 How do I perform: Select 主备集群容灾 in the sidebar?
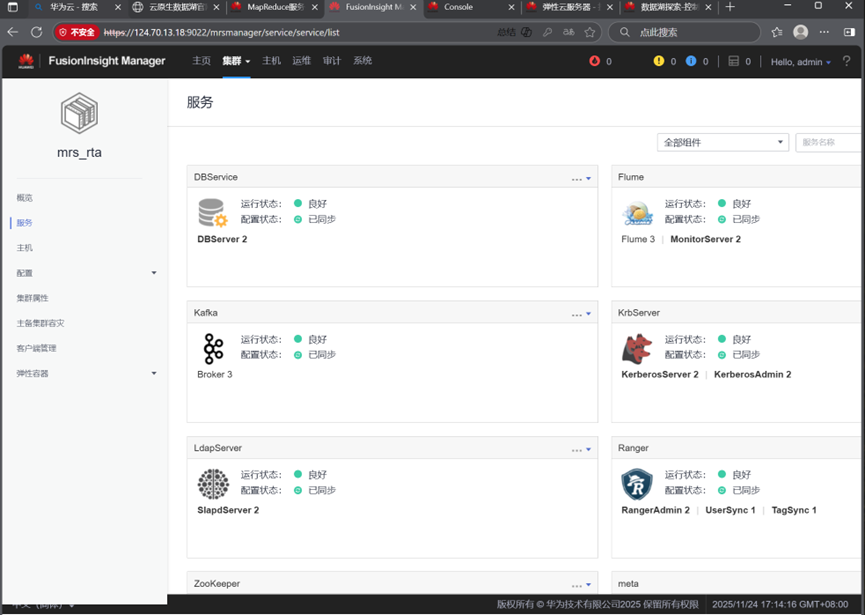point(40,323)
